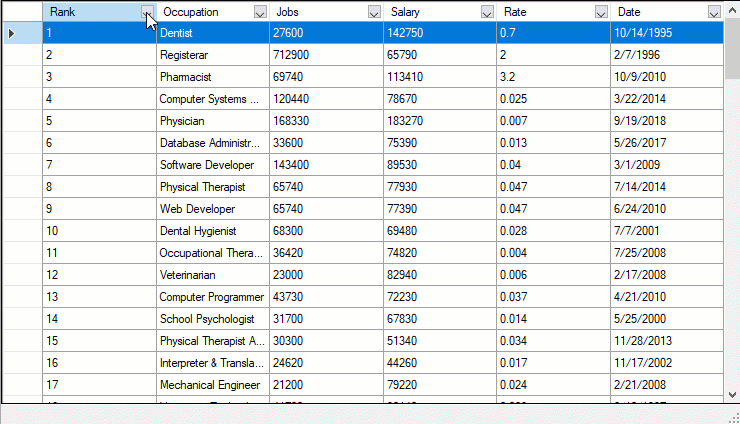Select the 'Software Developer' cell

pos(213,165)
